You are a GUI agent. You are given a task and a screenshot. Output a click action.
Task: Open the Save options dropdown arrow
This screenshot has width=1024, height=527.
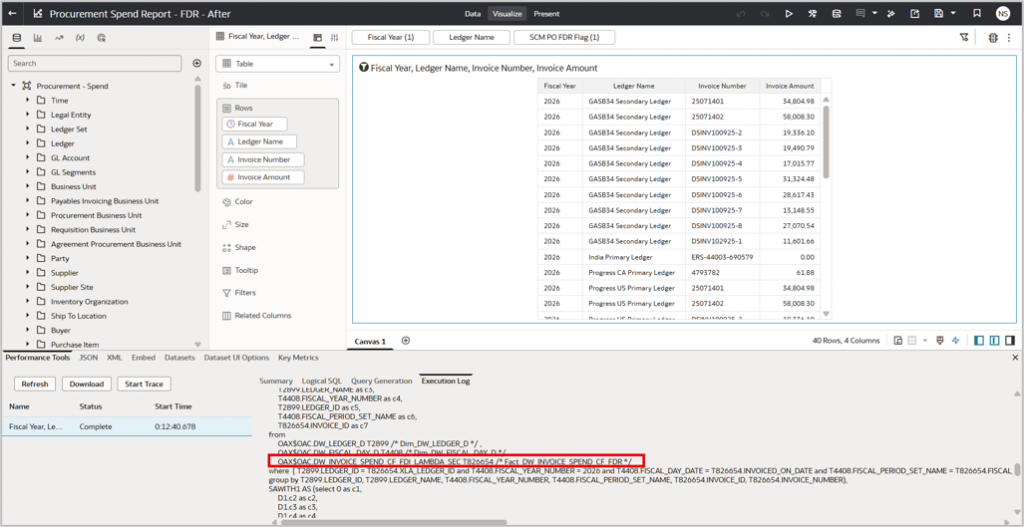tap(953, 13)
